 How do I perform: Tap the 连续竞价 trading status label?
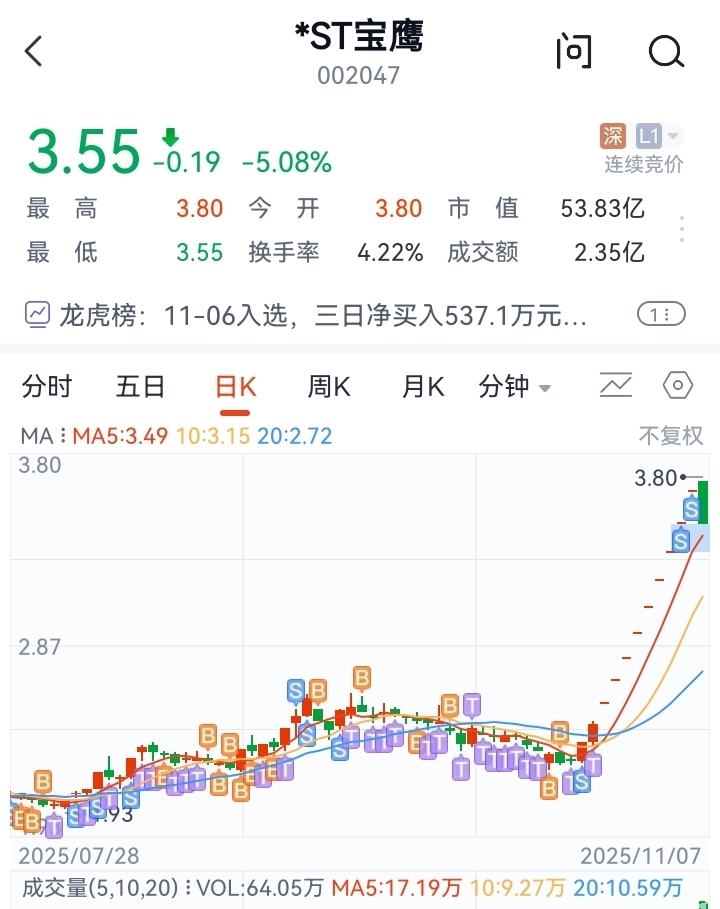[643, 165]
